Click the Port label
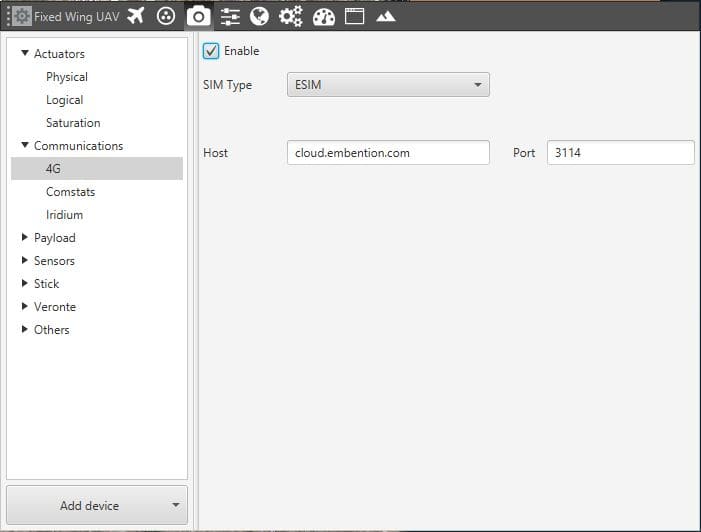Image resolution: width=701 pixels, height=532 pixels. 524,153
